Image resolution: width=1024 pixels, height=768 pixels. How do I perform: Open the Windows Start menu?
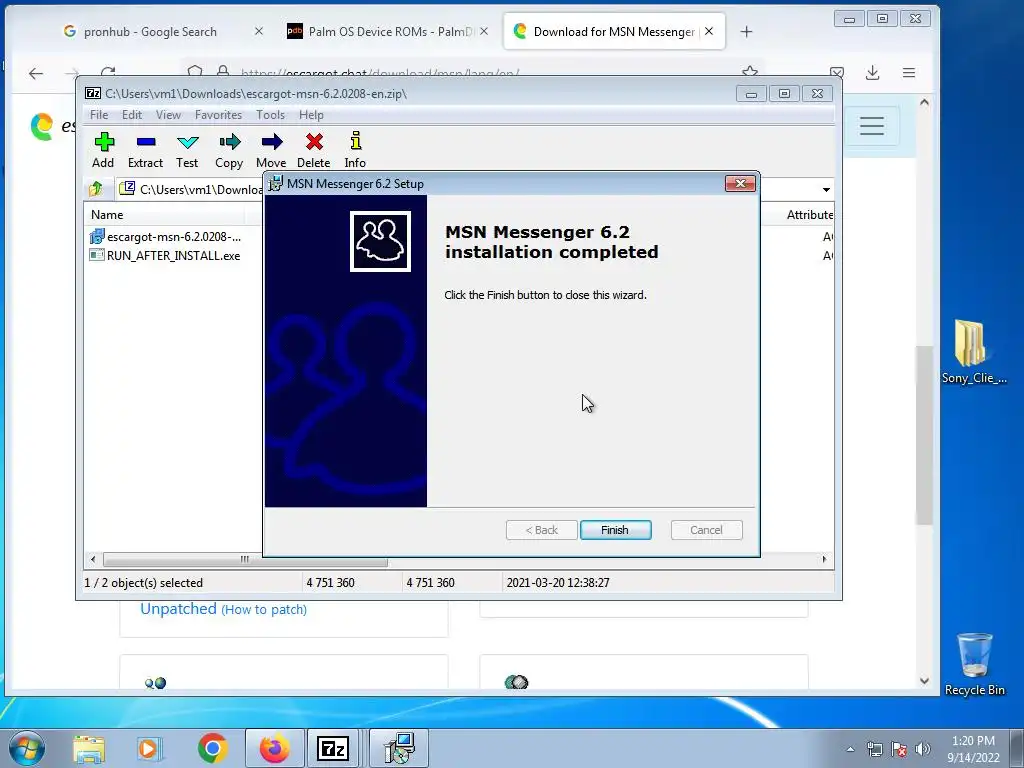pyautogui.click(x=27, y=748)
